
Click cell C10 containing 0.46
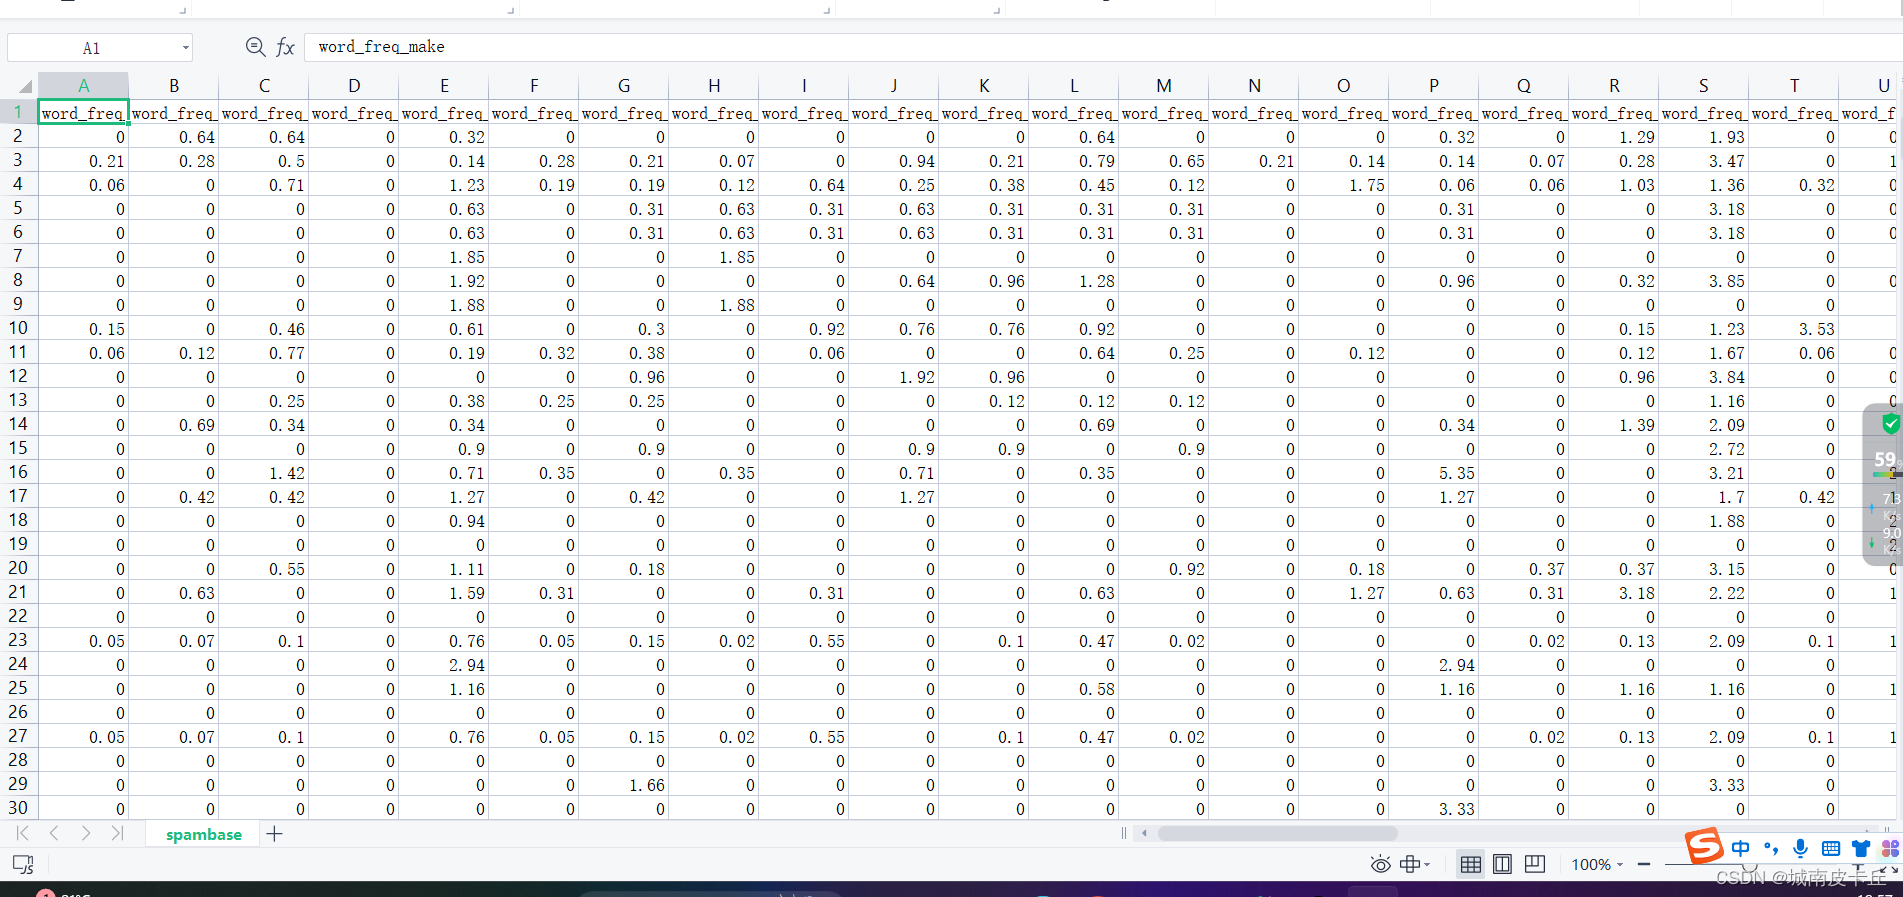(264, 329)
